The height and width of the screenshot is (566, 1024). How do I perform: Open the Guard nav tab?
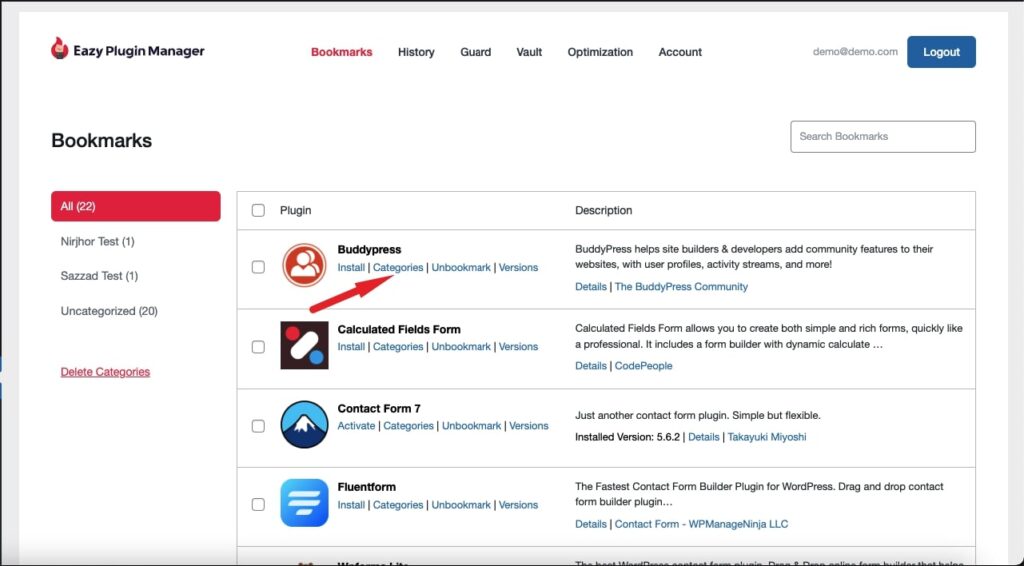(x=475, y=52)
